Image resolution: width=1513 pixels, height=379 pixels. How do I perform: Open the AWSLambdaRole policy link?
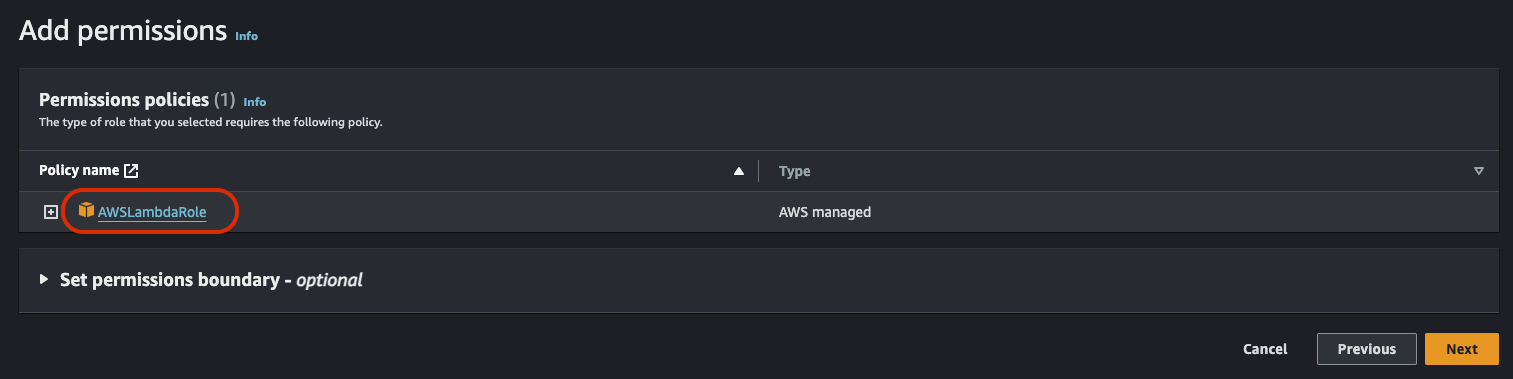[152, 212]
